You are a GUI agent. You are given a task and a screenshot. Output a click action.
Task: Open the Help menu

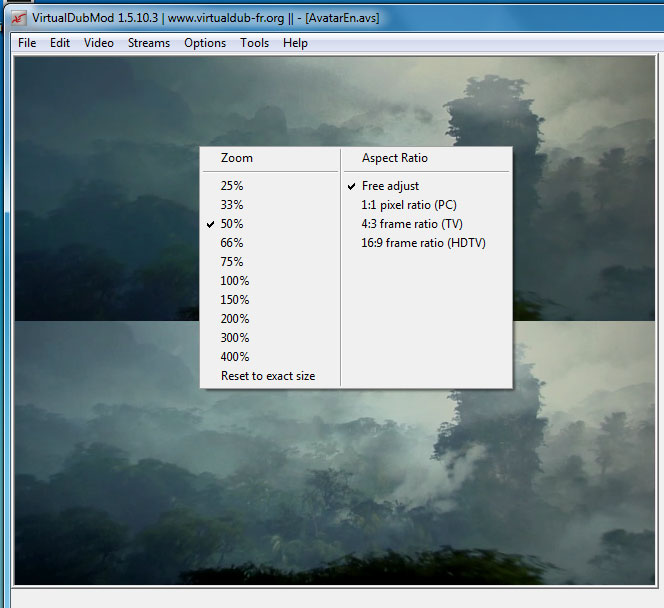295,43
